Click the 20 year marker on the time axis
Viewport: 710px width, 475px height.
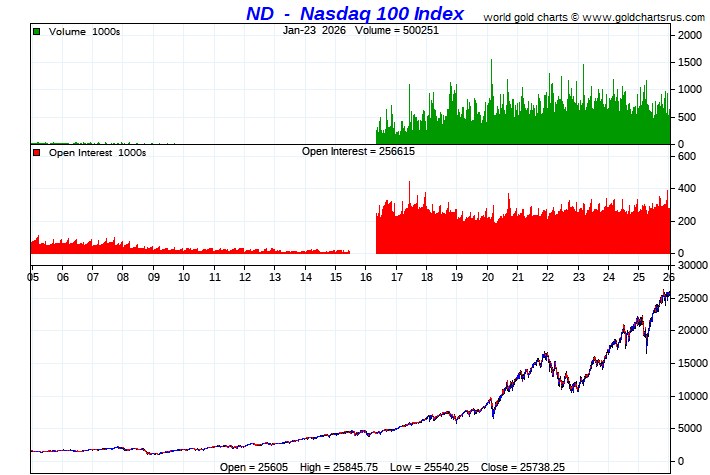pyautogui.click(x=487, y=276)
